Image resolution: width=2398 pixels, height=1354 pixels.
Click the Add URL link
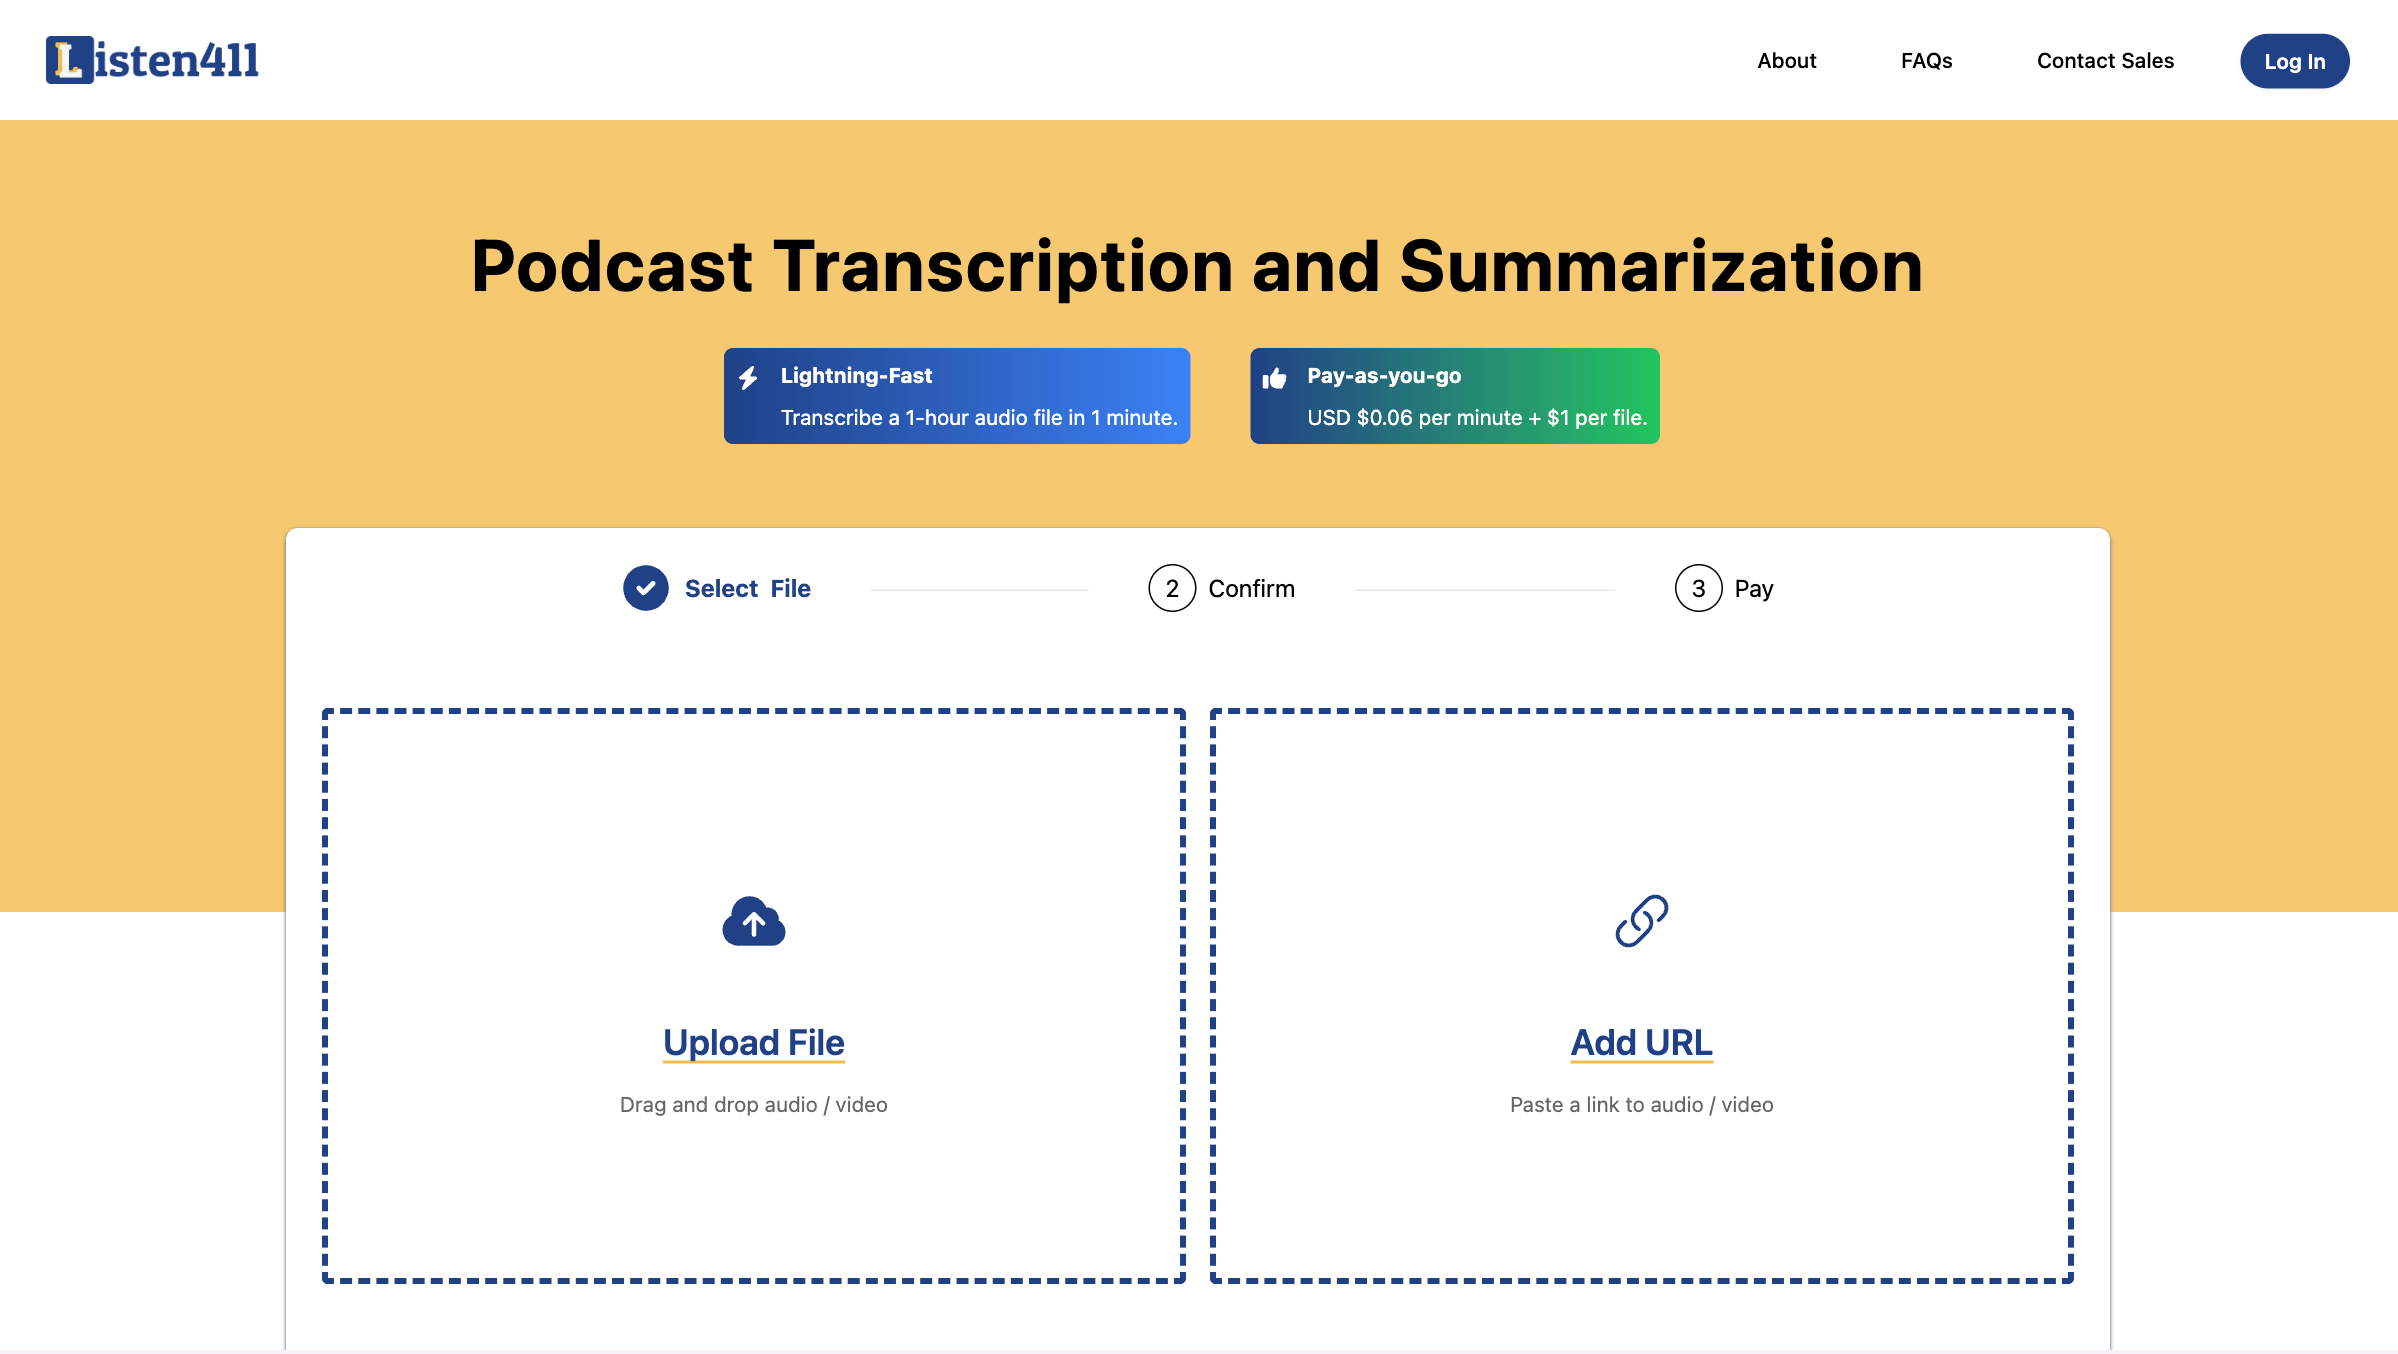(x=1642, y=1041)
